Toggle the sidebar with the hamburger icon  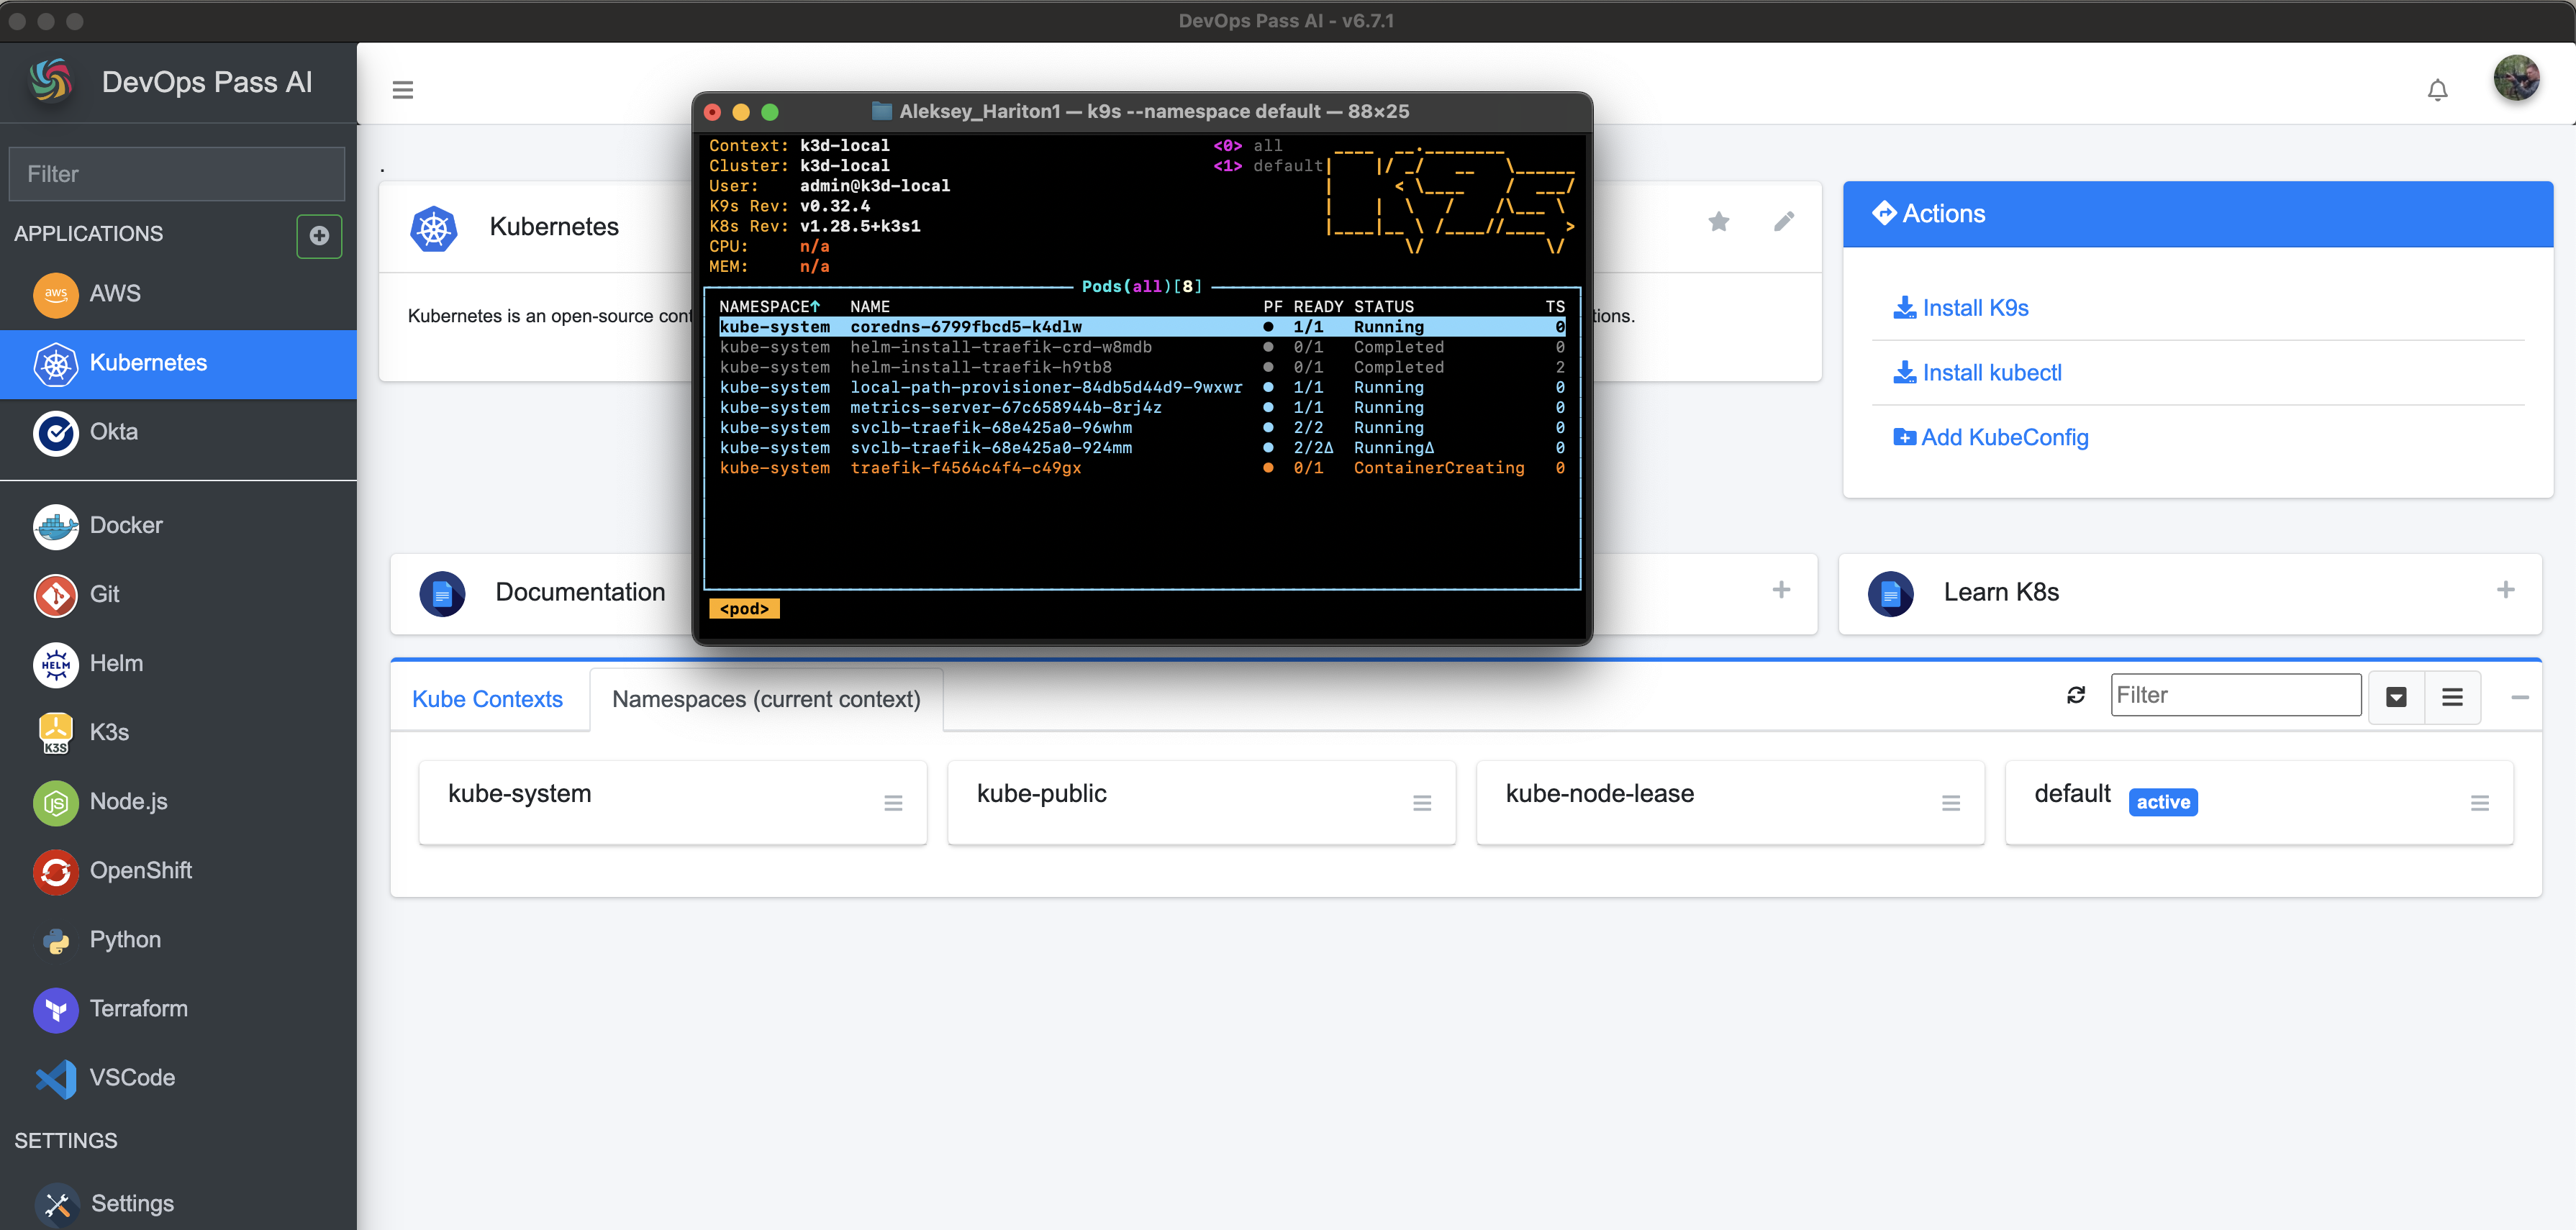pos(402,90)
